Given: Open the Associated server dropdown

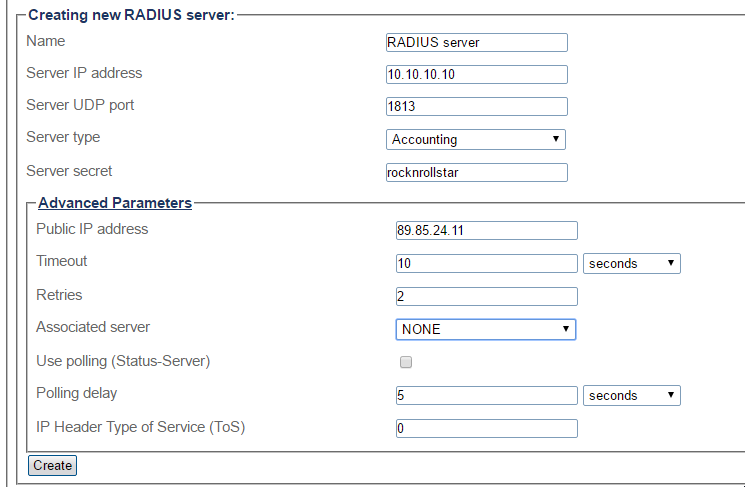Looking at the screenshot, I should point(486,329).
